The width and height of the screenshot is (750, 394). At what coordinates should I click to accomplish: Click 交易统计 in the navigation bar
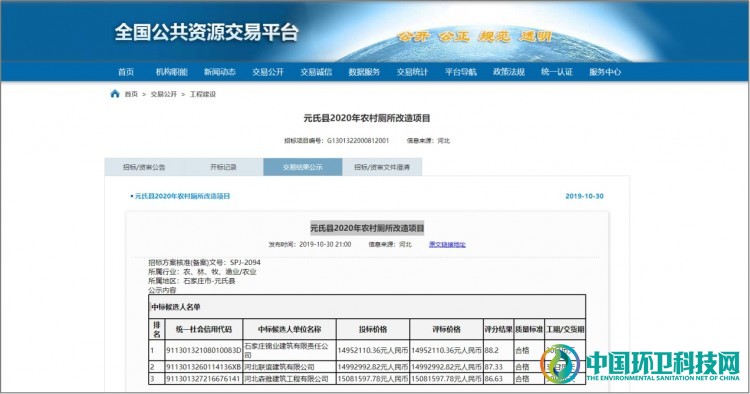coord(412,72)
